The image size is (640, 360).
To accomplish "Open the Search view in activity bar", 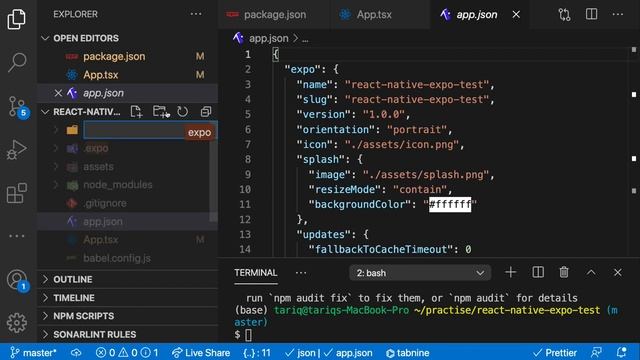I will coord(17,62).
